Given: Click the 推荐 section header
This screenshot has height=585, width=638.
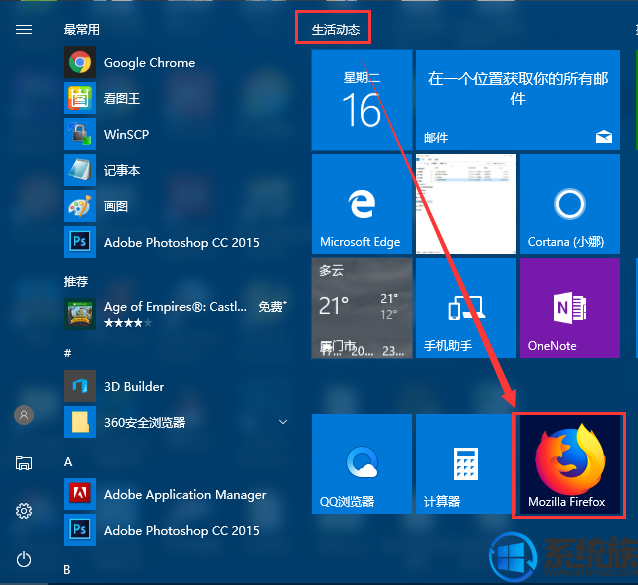Looking at the screenshot, I should tap(76, 281).
